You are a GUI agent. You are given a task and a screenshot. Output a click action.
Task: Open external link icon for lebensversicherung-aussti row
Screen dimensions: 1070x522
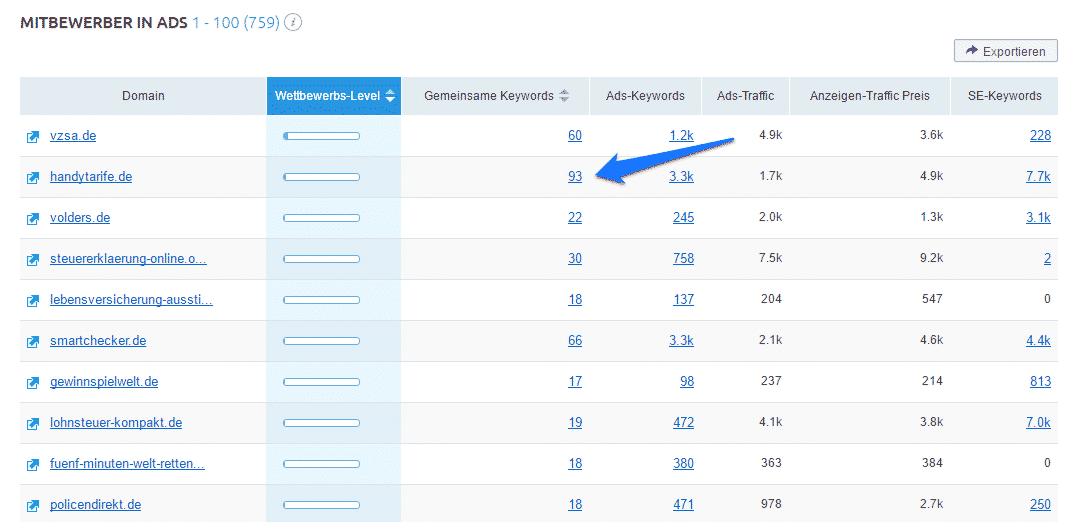tap(32, 300)
